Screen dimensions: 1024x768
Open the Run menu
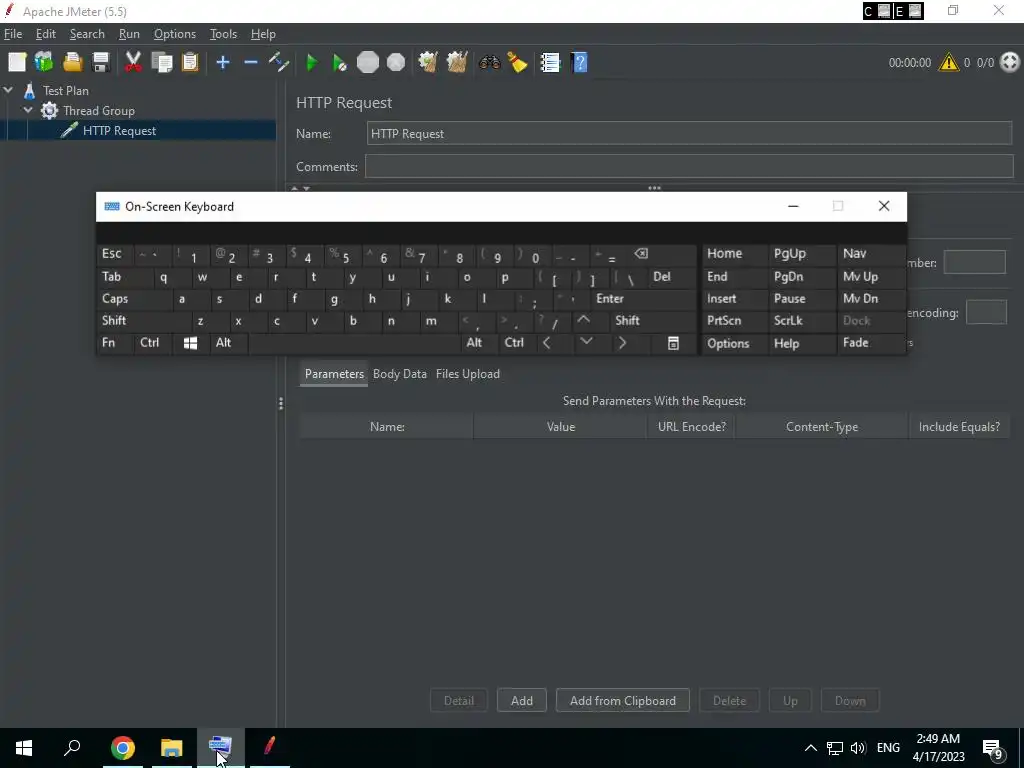(129, 34)
